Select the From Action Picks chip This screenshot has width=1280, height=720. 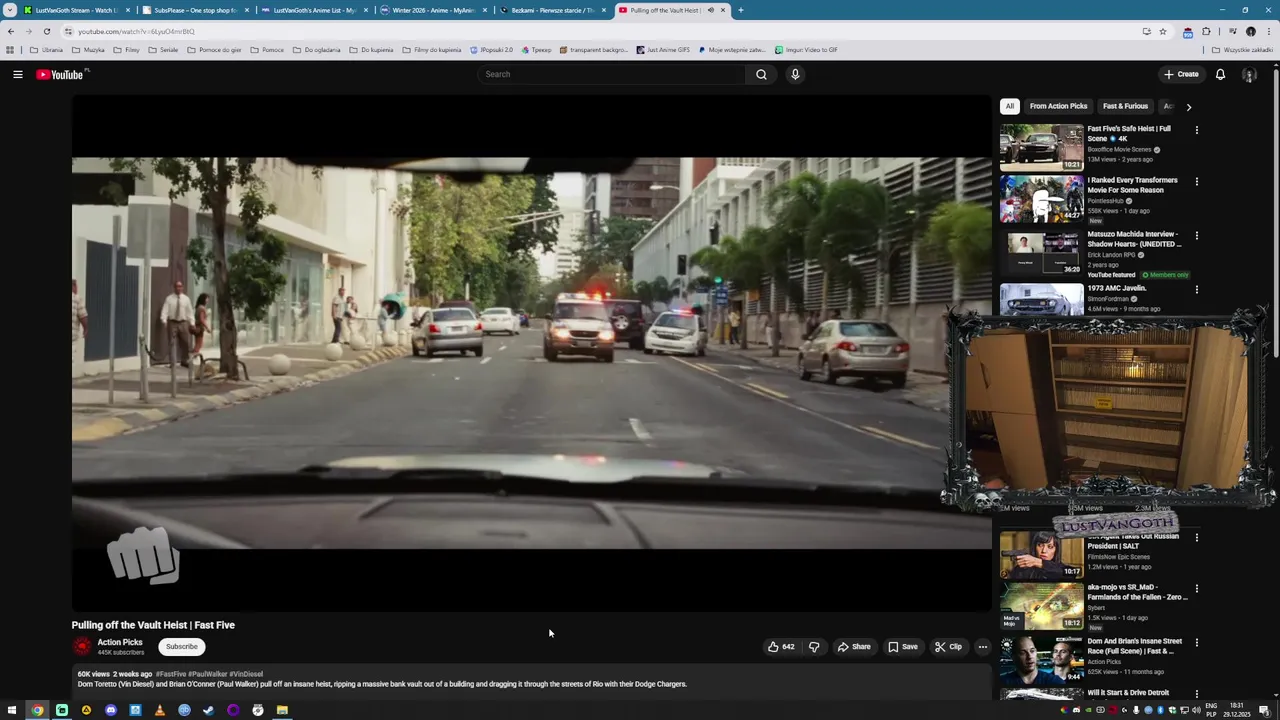coord(1058,106)
